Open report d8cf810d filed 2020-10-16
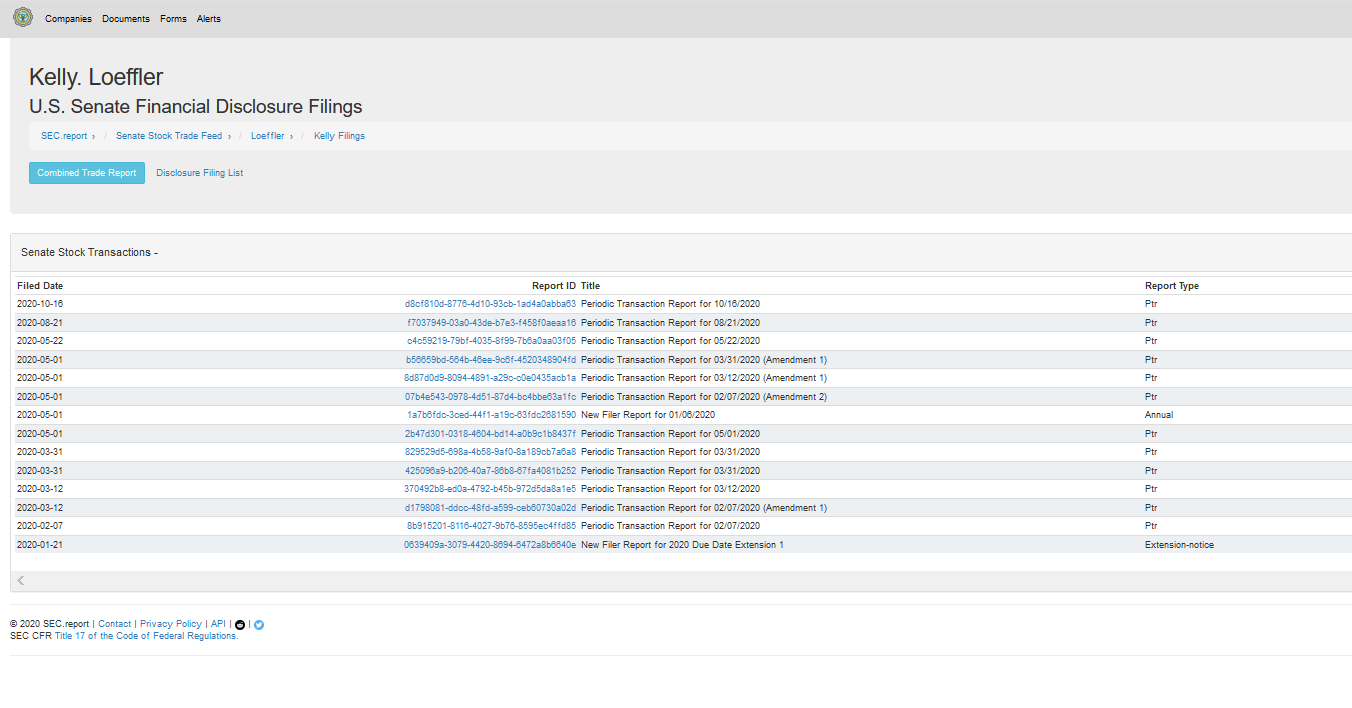This screenshot has height=708, width=1352. 490,304
